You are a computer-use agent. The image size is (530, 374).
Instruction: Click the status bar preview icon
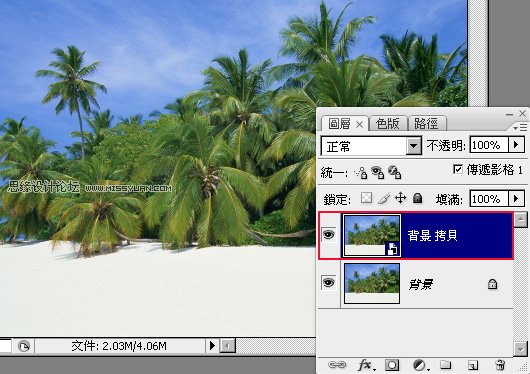(23, 346)
